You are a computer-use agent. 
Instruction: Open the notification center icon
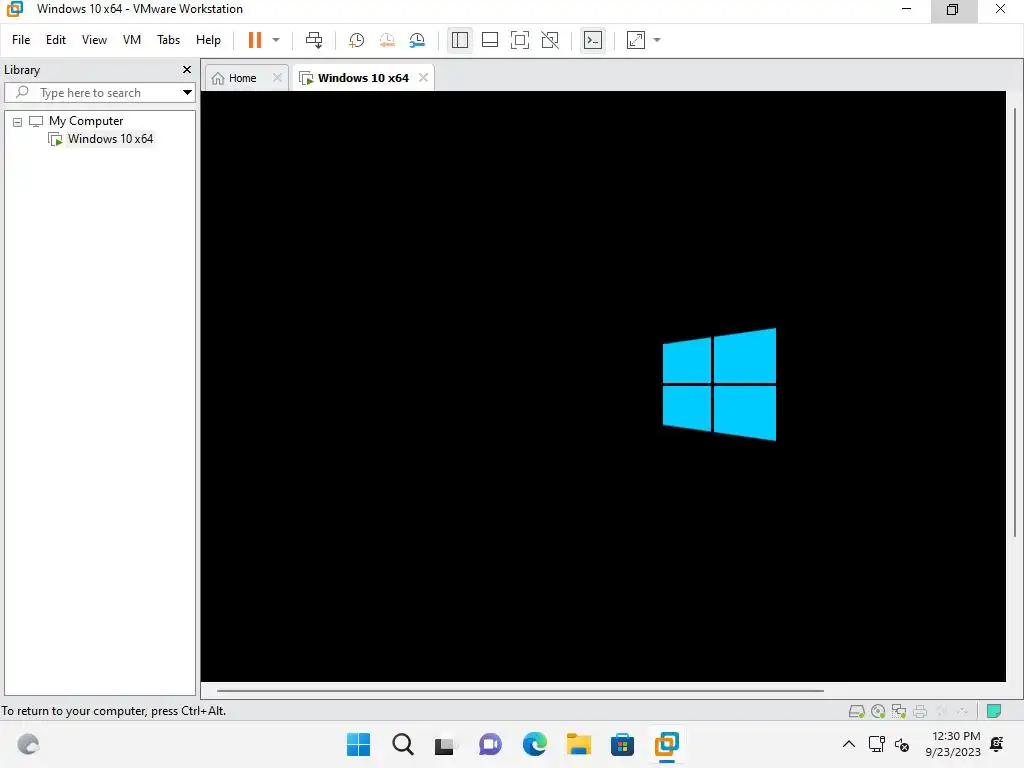point(997,744)
